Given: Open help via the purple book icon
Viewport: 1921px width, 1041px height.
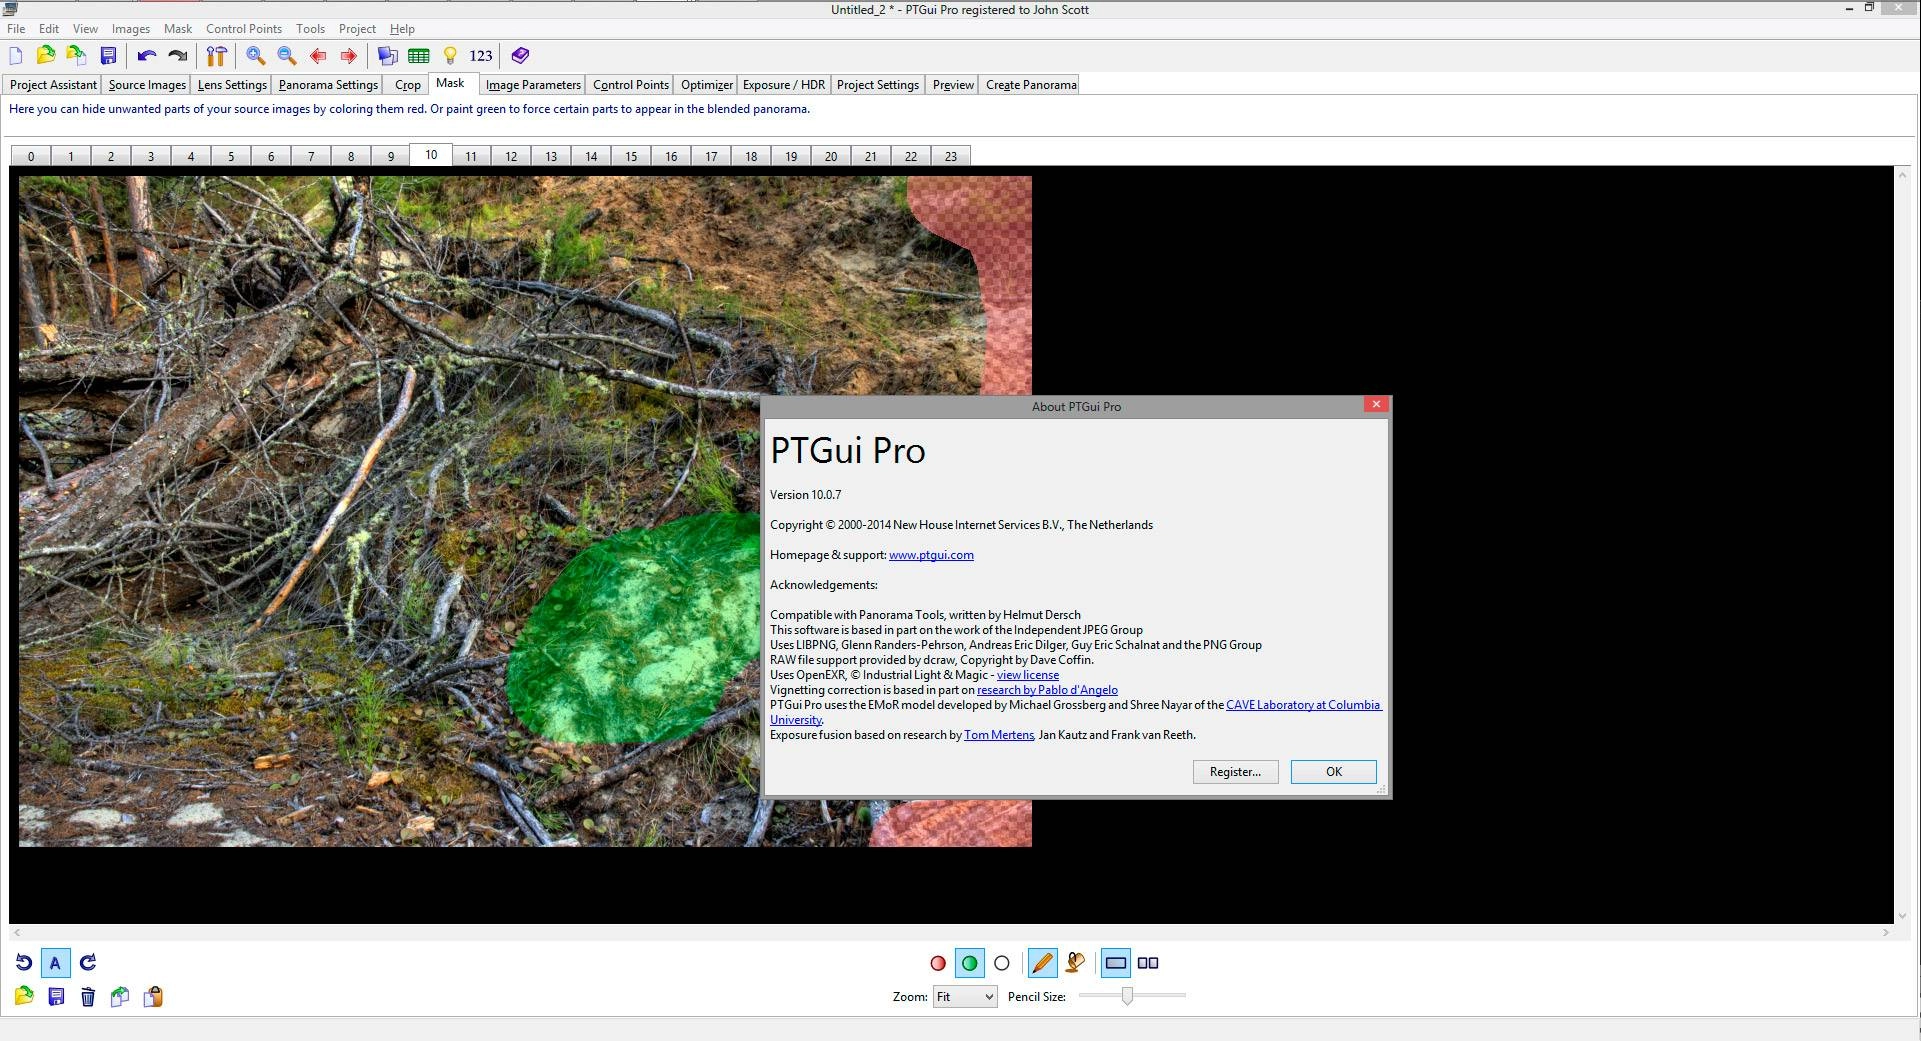Looking at the screenshot, I should tap(520, 56).
